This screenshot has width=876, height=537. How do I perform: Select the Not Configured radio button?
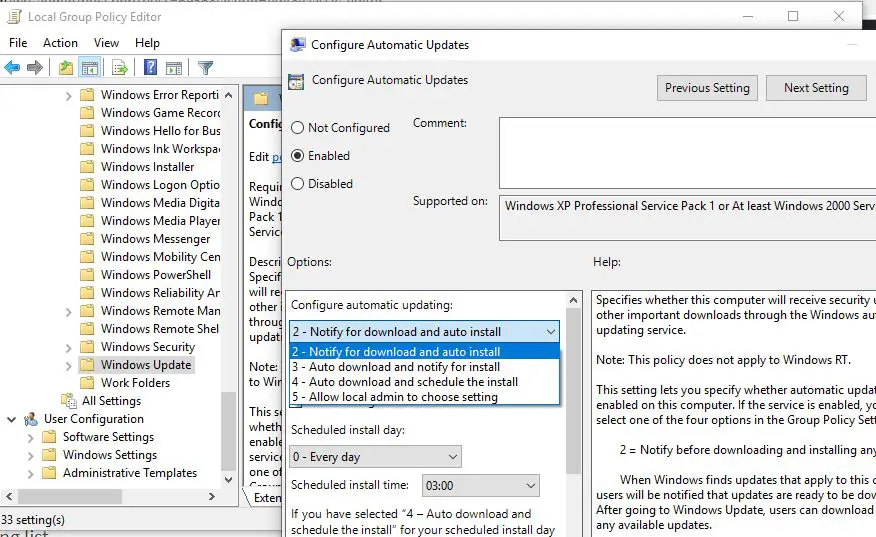pyautogui.click(x=297, y=128)
